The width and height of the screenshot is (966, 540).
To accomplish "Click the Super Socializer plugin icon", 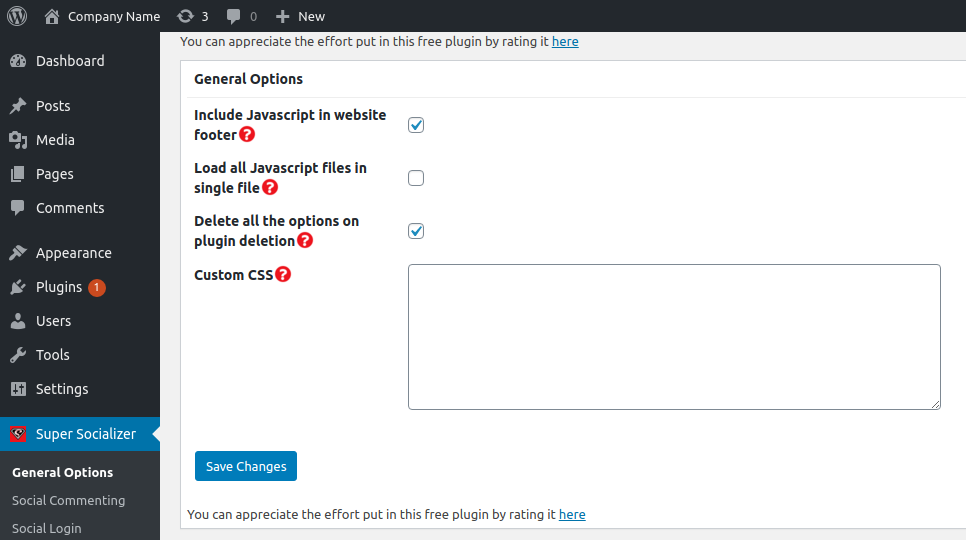I will (17, 434).
